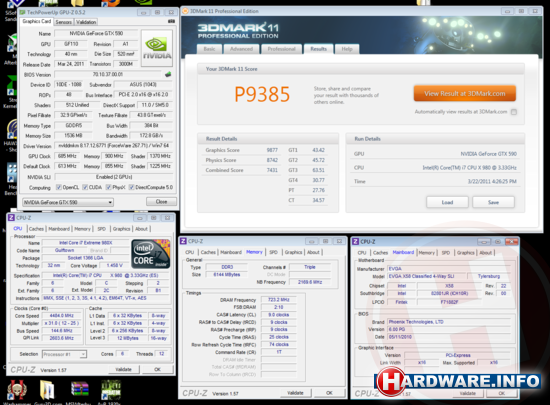The image size is (550, 405).
Task: Click the Save button in Run Details
Action: pyautogui.click(x=493, y=202)
